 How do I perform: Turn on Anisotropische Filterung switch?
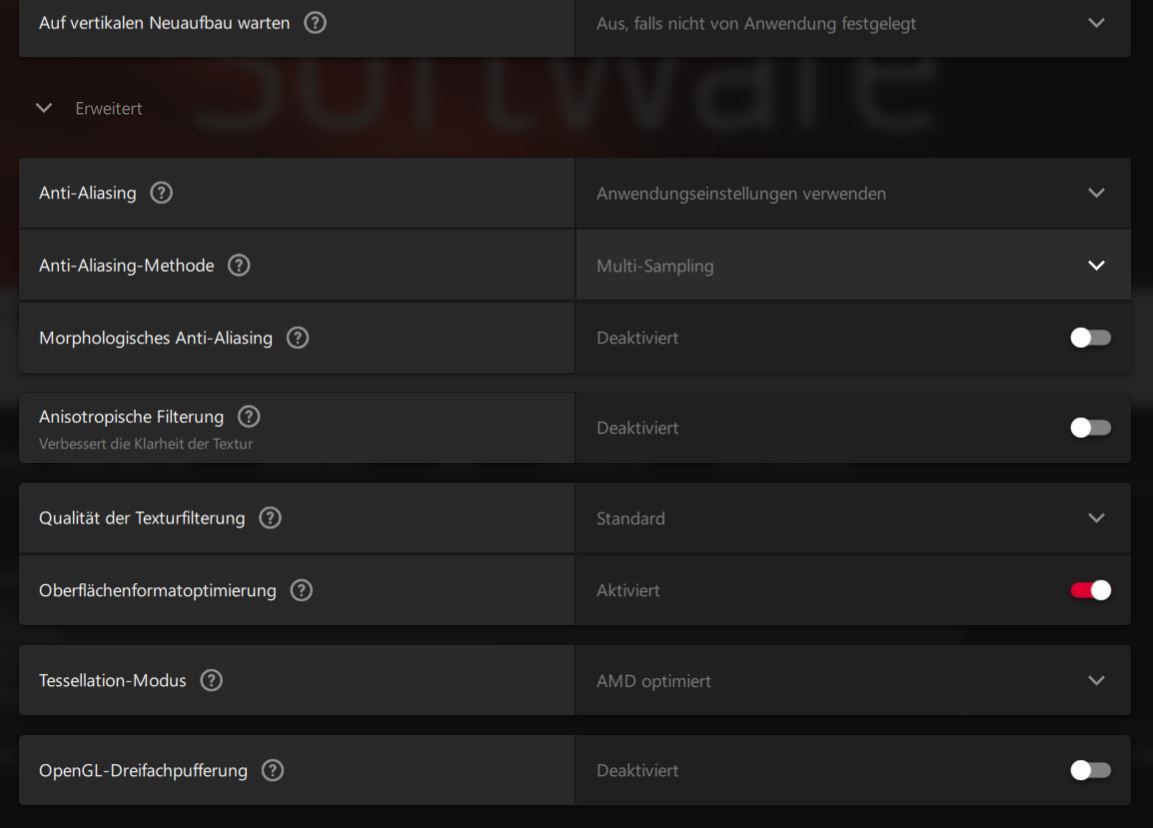click(1090, 427)
